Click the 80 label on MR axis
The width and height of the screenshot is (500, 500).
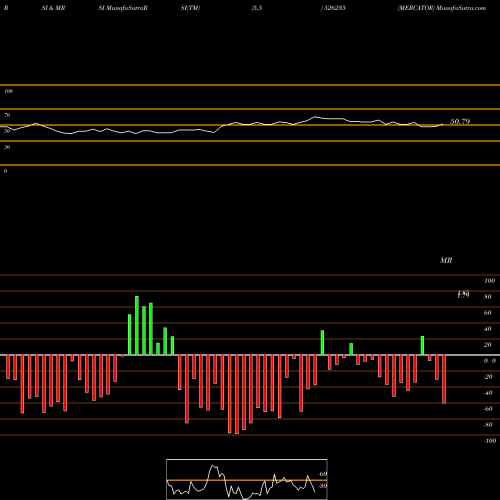[x=488, y=297]
